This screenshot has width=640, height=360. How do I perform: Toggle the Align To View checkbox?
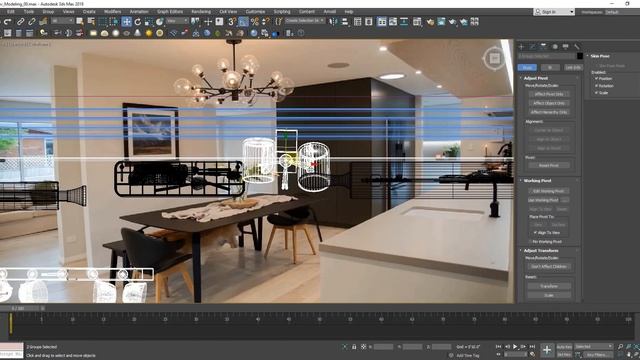536,233
